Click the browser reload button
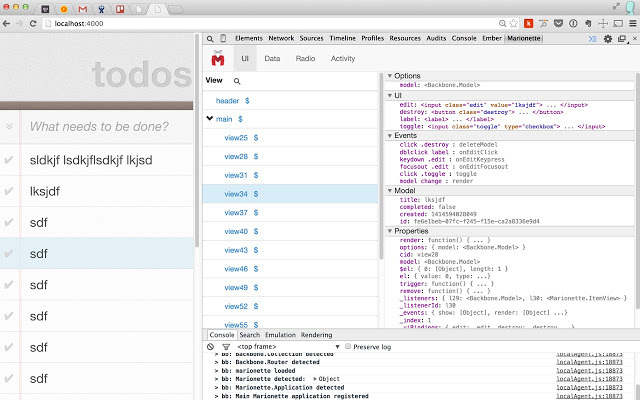640x400 pixels. pos(33,24)
